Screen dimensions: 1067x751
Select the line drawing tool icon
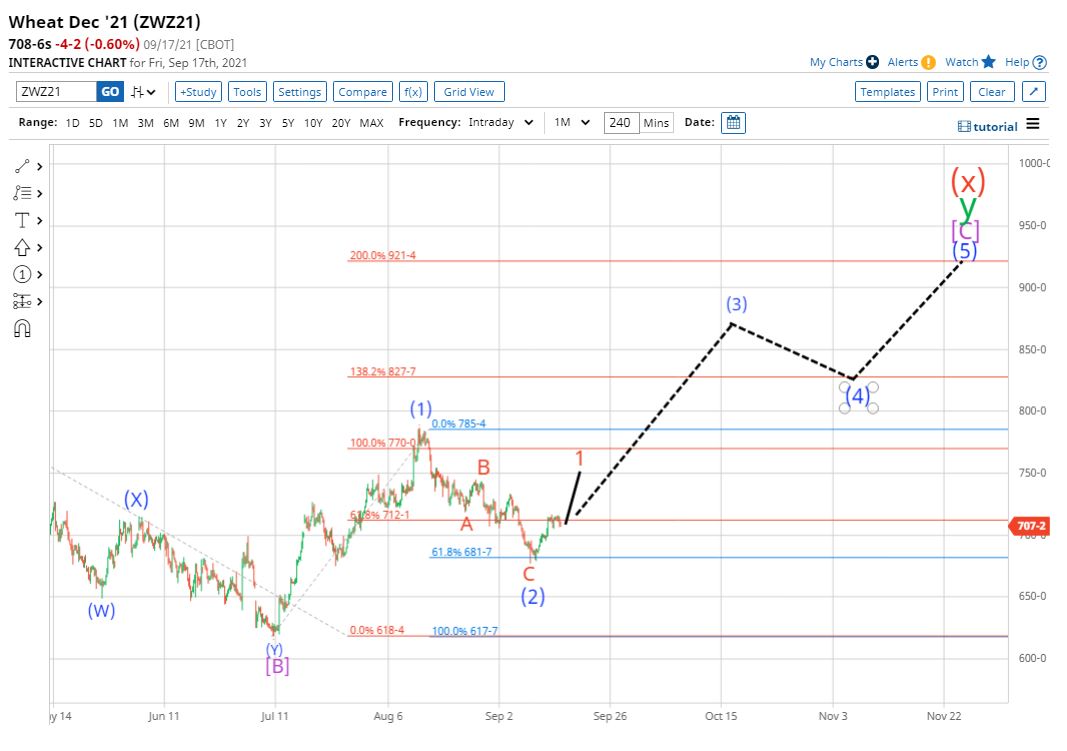[22, 166]
